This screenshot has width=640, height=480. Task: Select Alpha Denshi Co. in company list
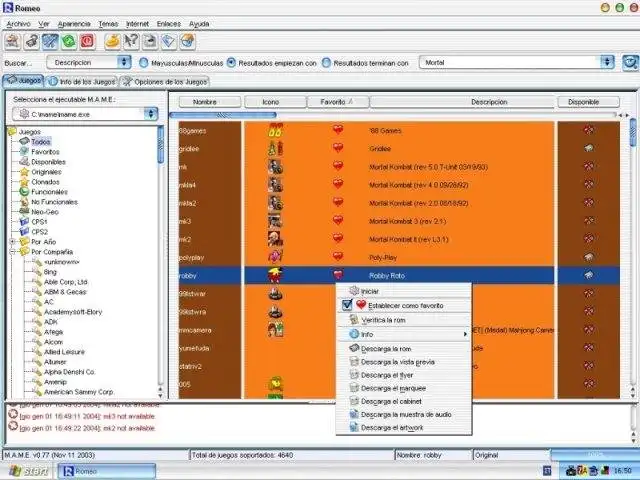tap(69, 372)
